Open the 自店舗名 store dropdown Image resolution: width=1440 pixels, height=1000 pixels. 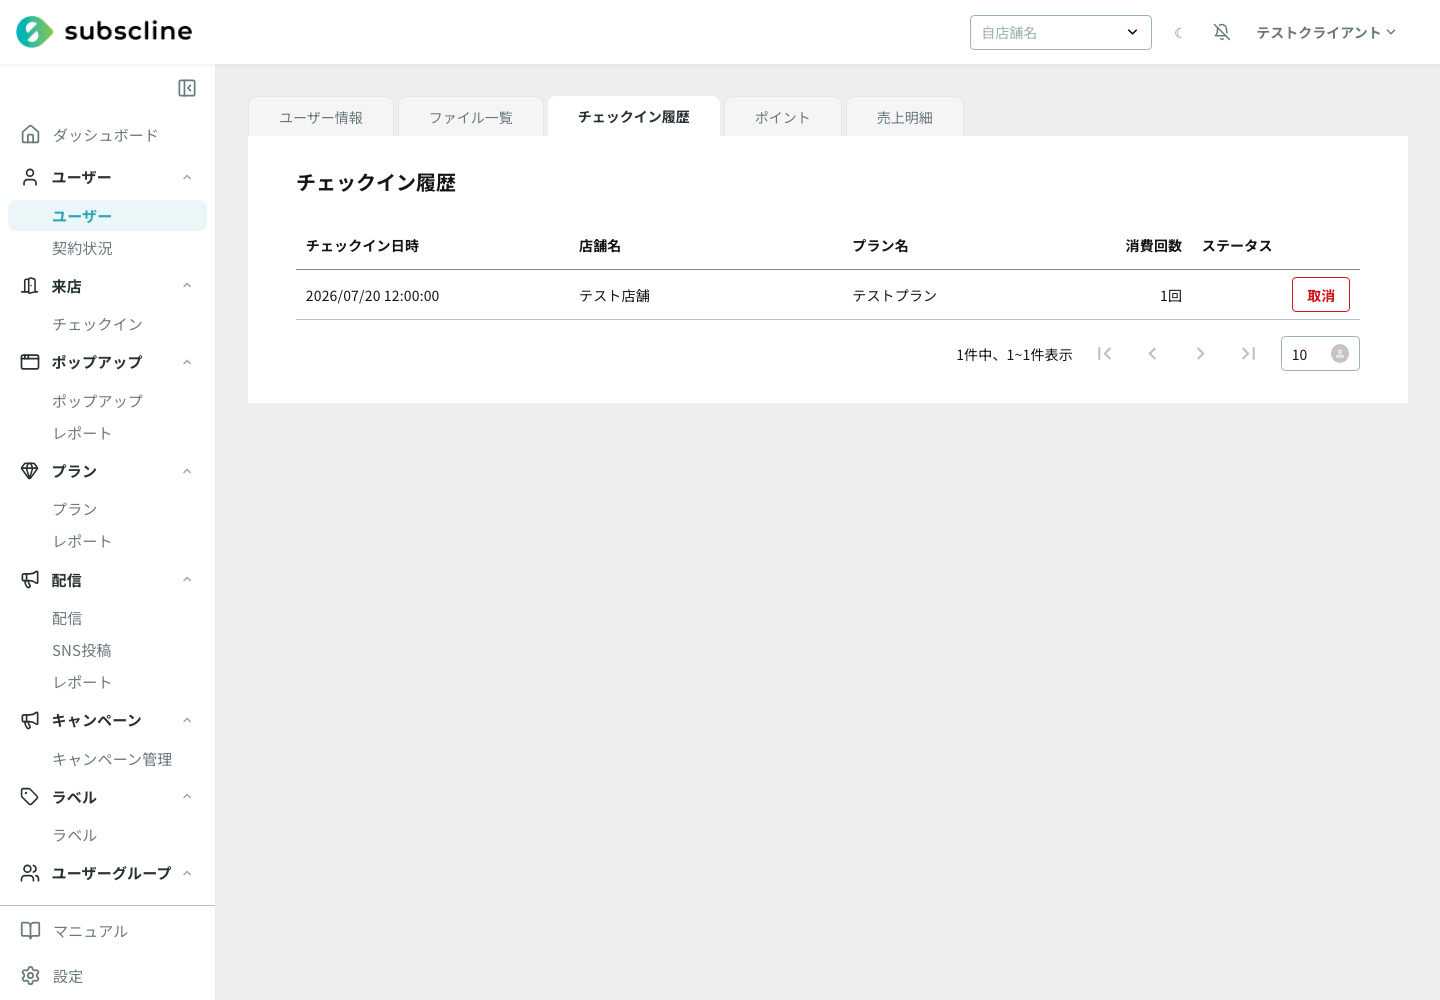point(1061,32)
